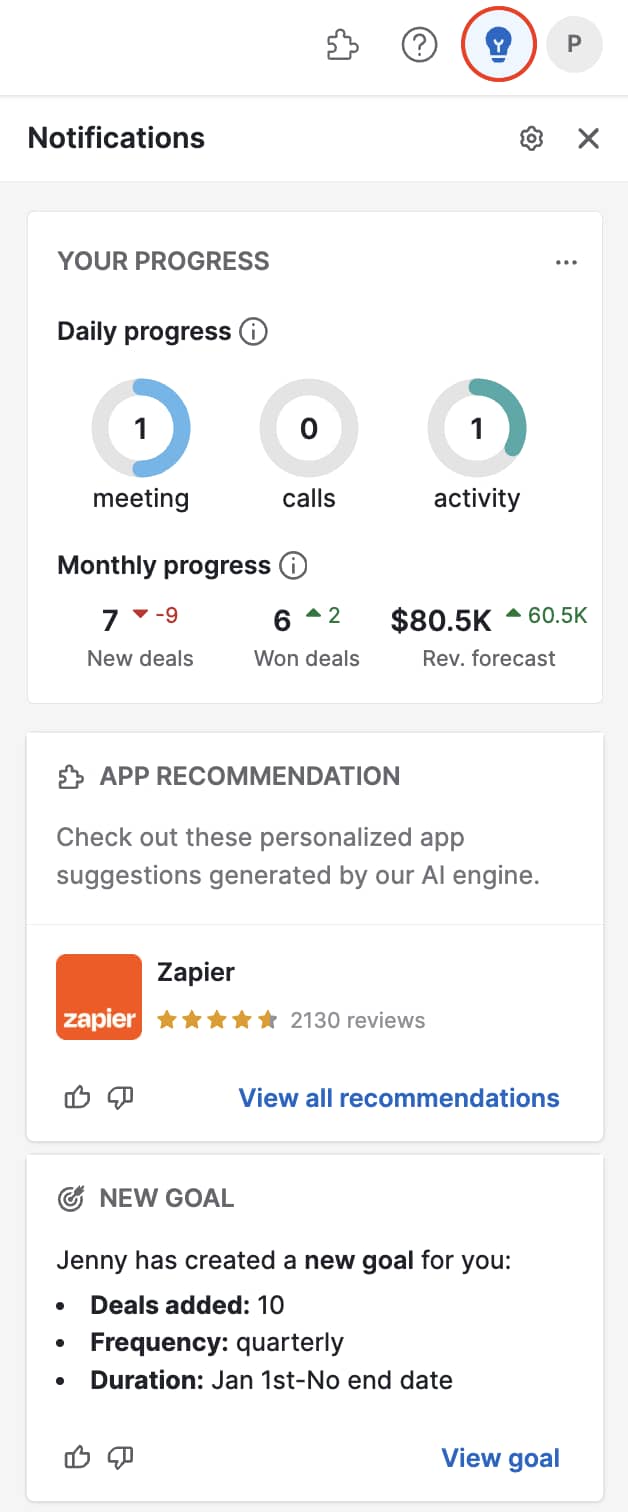Give the Zapier recommendation a thumbs up
The width and height of the screenshot is (628, 1512).
click(x=77, y=1097)
